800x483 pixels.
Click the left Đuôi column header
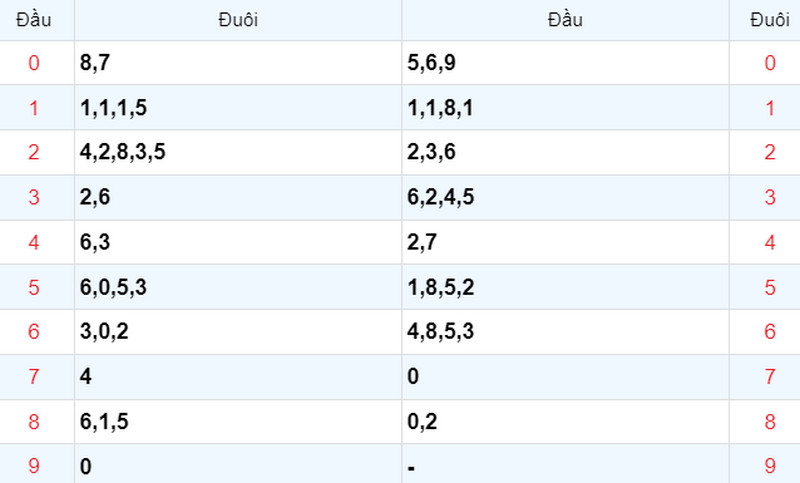coord(238,20)
